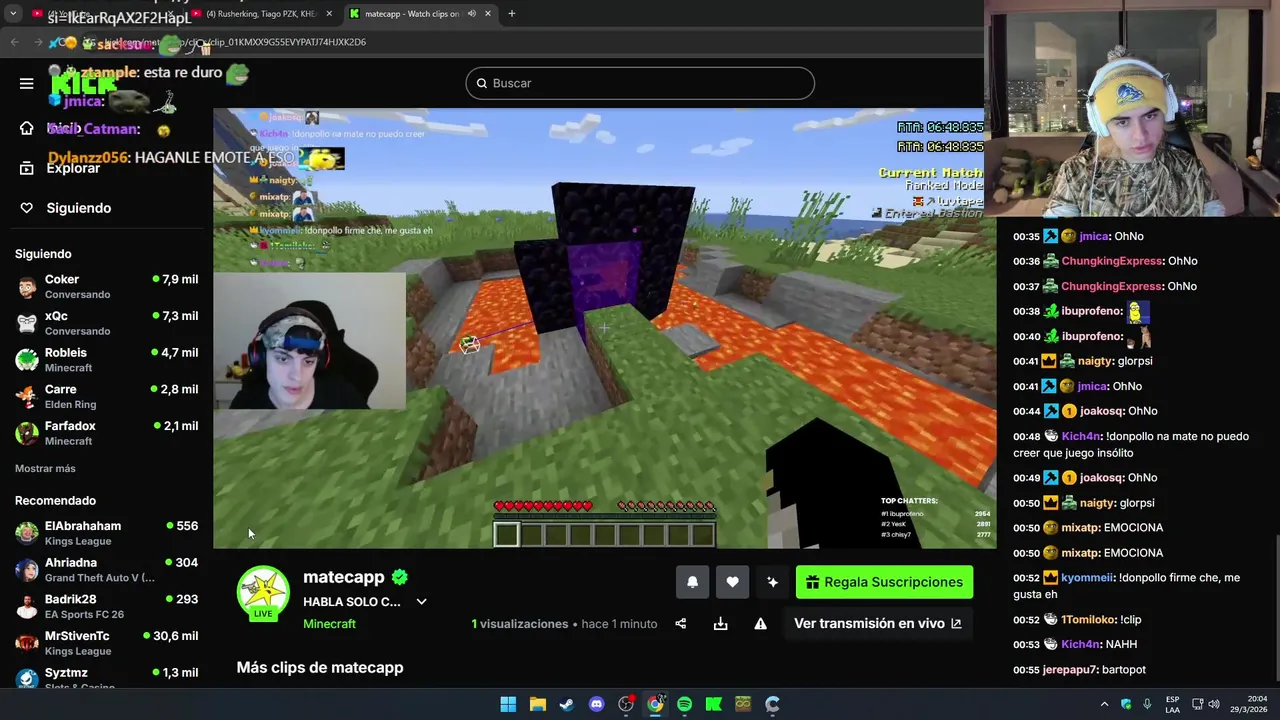Open Badrik28 recommended channel
This screenshot has width=1280, height=720.
106,606
